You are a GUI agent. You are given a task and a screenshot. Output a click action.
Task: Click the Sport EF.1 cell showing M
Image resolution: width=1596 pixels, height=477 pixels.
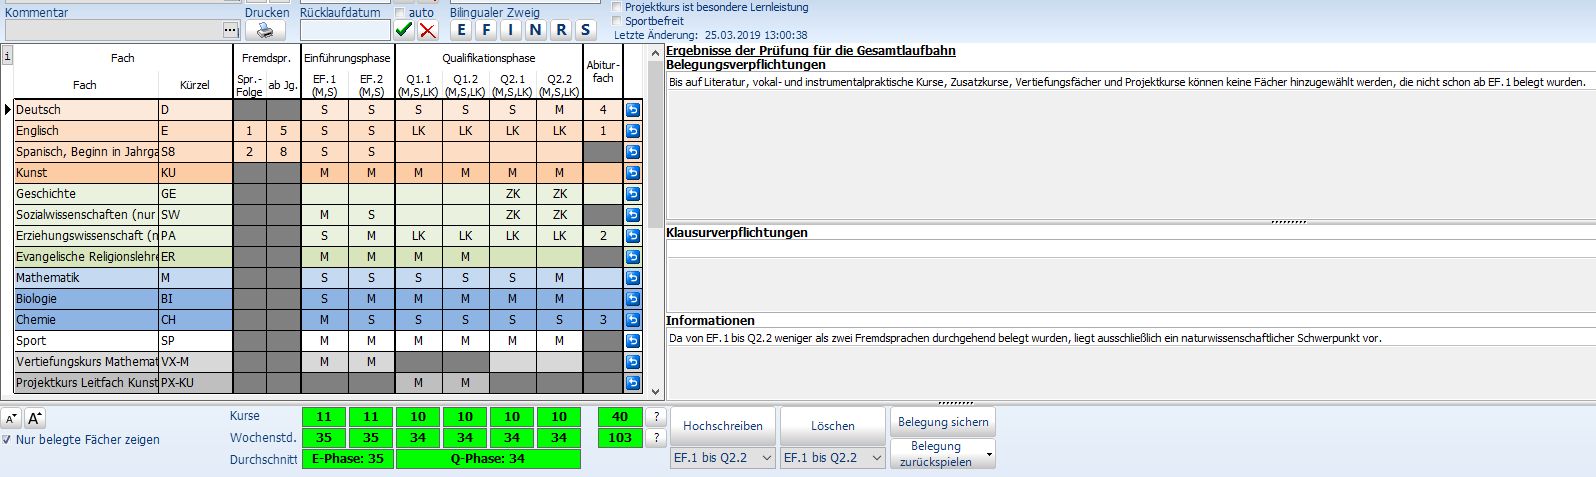pyautogui.click(x=324, y=341)
